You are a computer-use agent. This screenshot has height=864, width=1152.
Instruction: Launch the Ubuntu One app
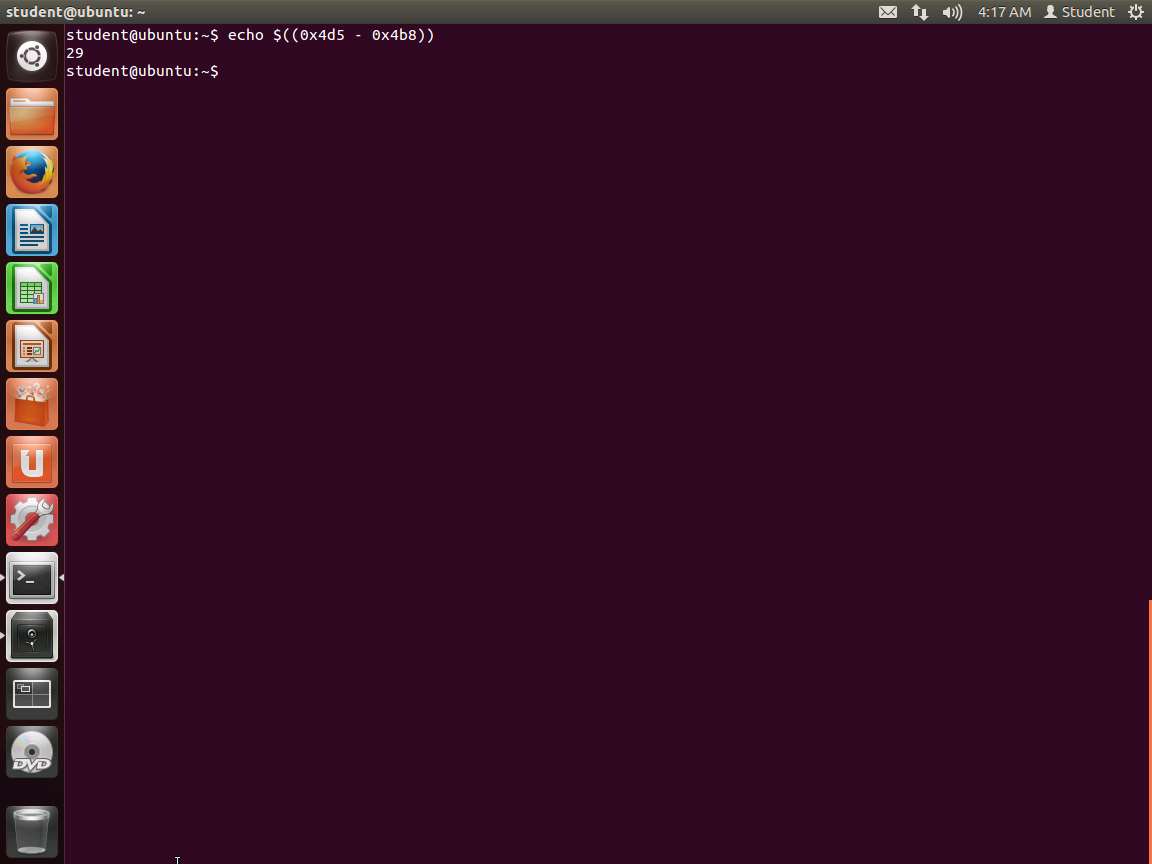[x=32, y=462]
